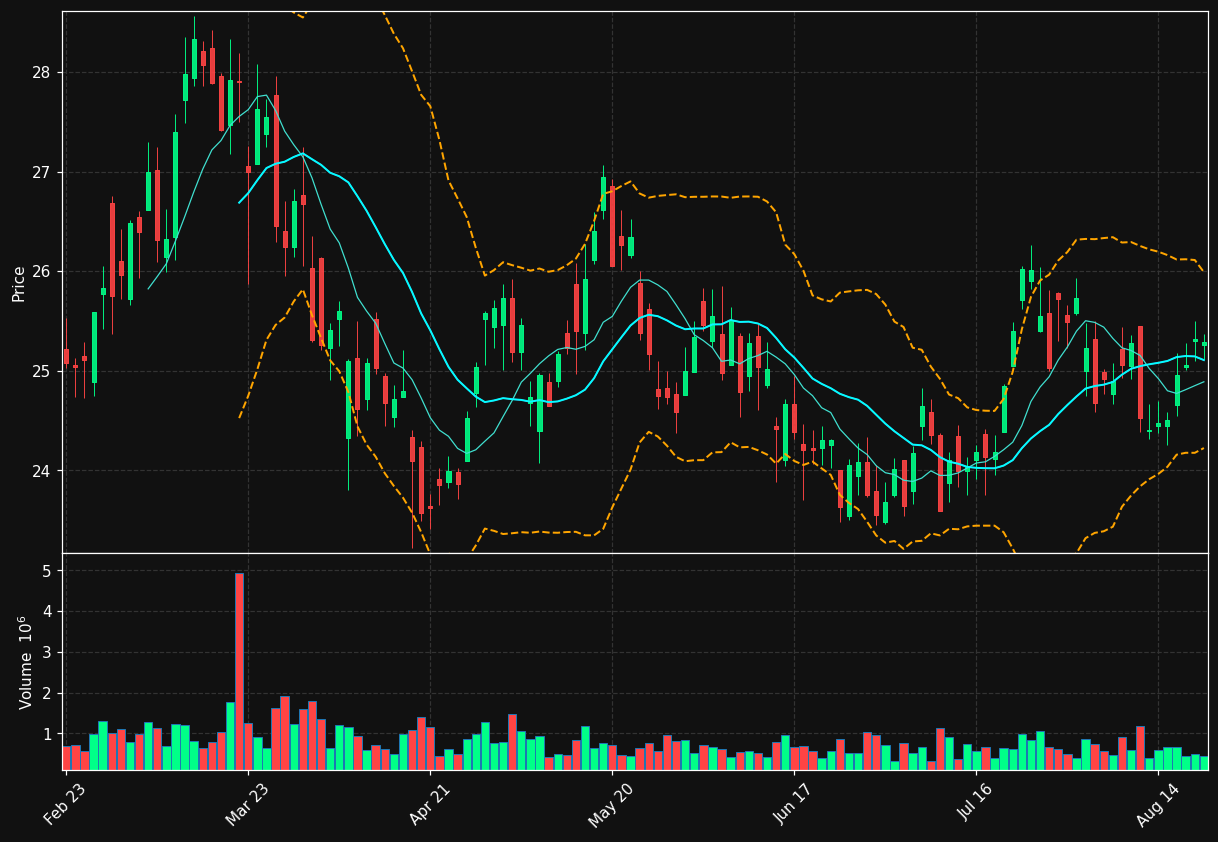Image resolution: width=1218 pixels, height=842 pixels.
Task: Click the volume axis label 1
Action: coord(46,735)
